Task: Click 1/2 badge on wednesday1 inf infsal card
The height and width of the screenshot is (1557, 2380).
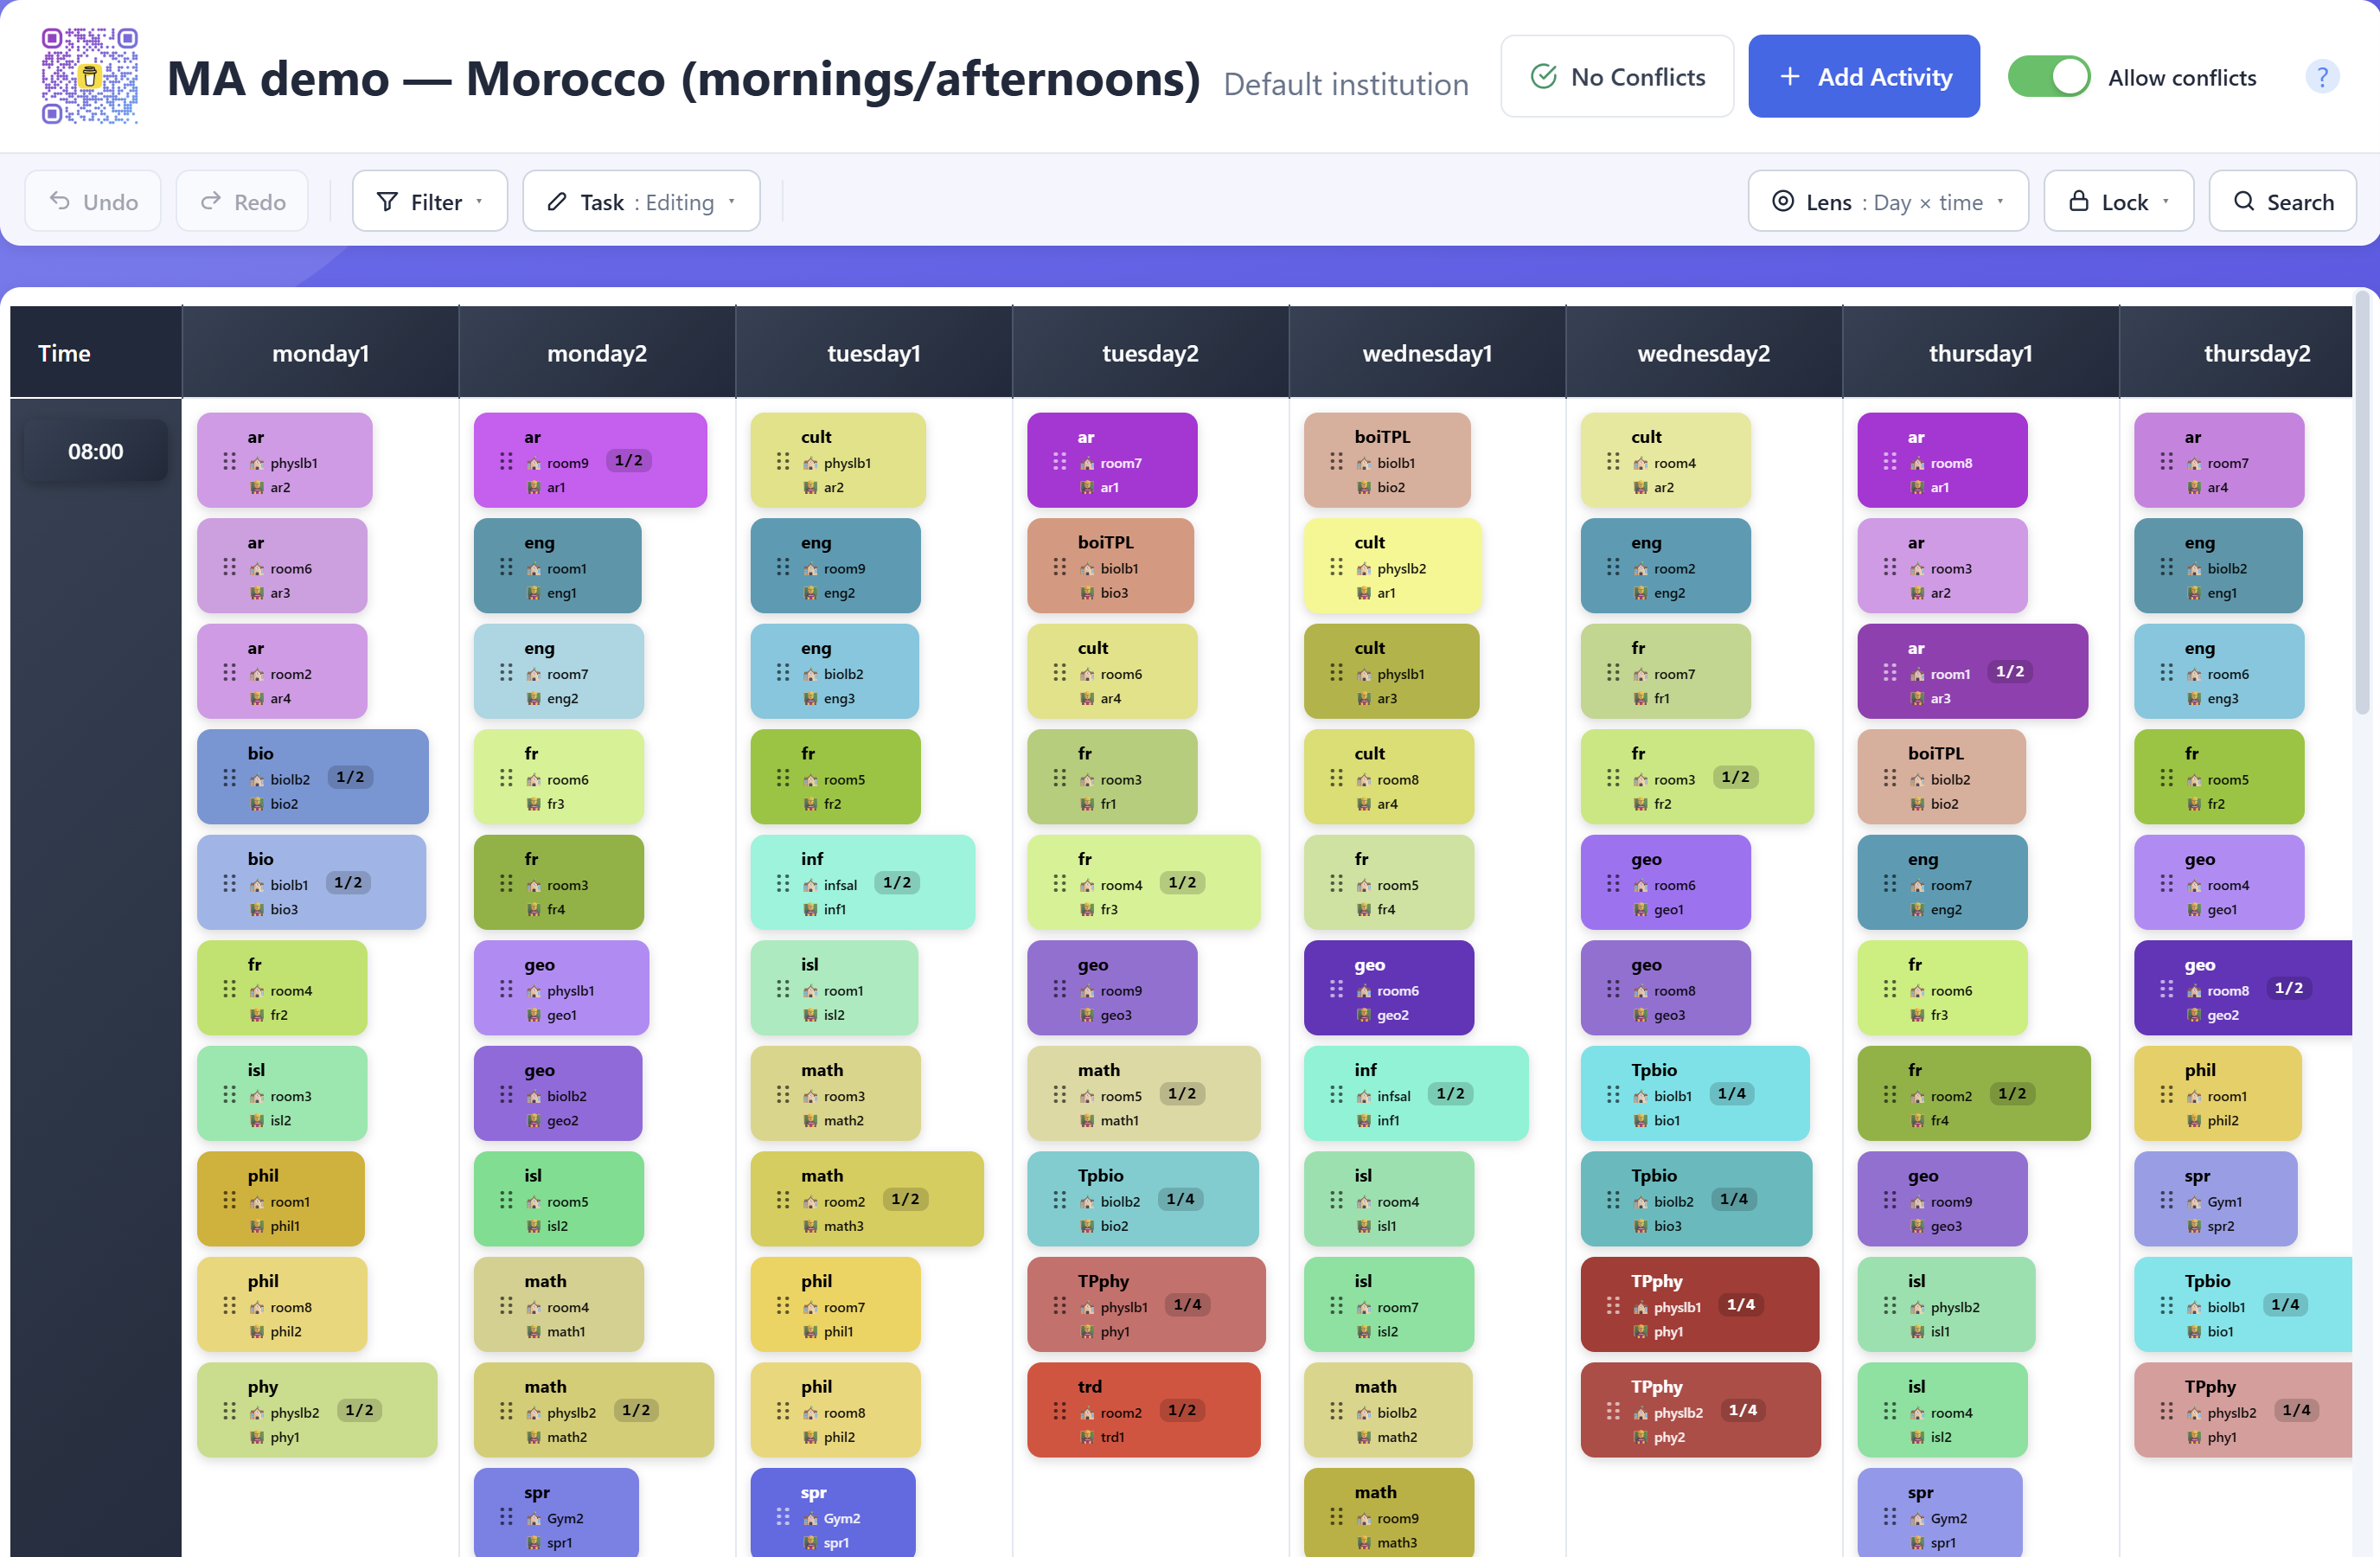Action: 1450,1093
